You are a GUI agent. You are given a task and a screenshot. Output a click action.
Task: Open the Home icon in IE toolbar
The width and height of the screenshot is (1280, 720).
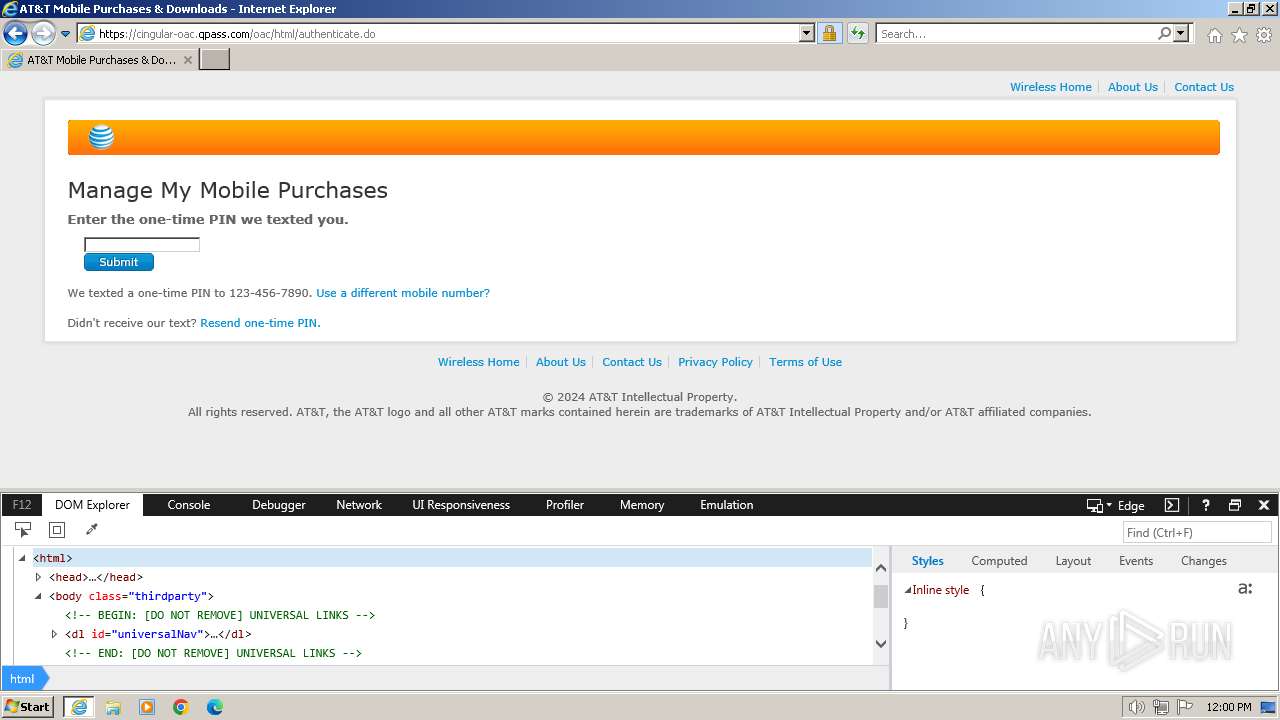(1214, 35)
